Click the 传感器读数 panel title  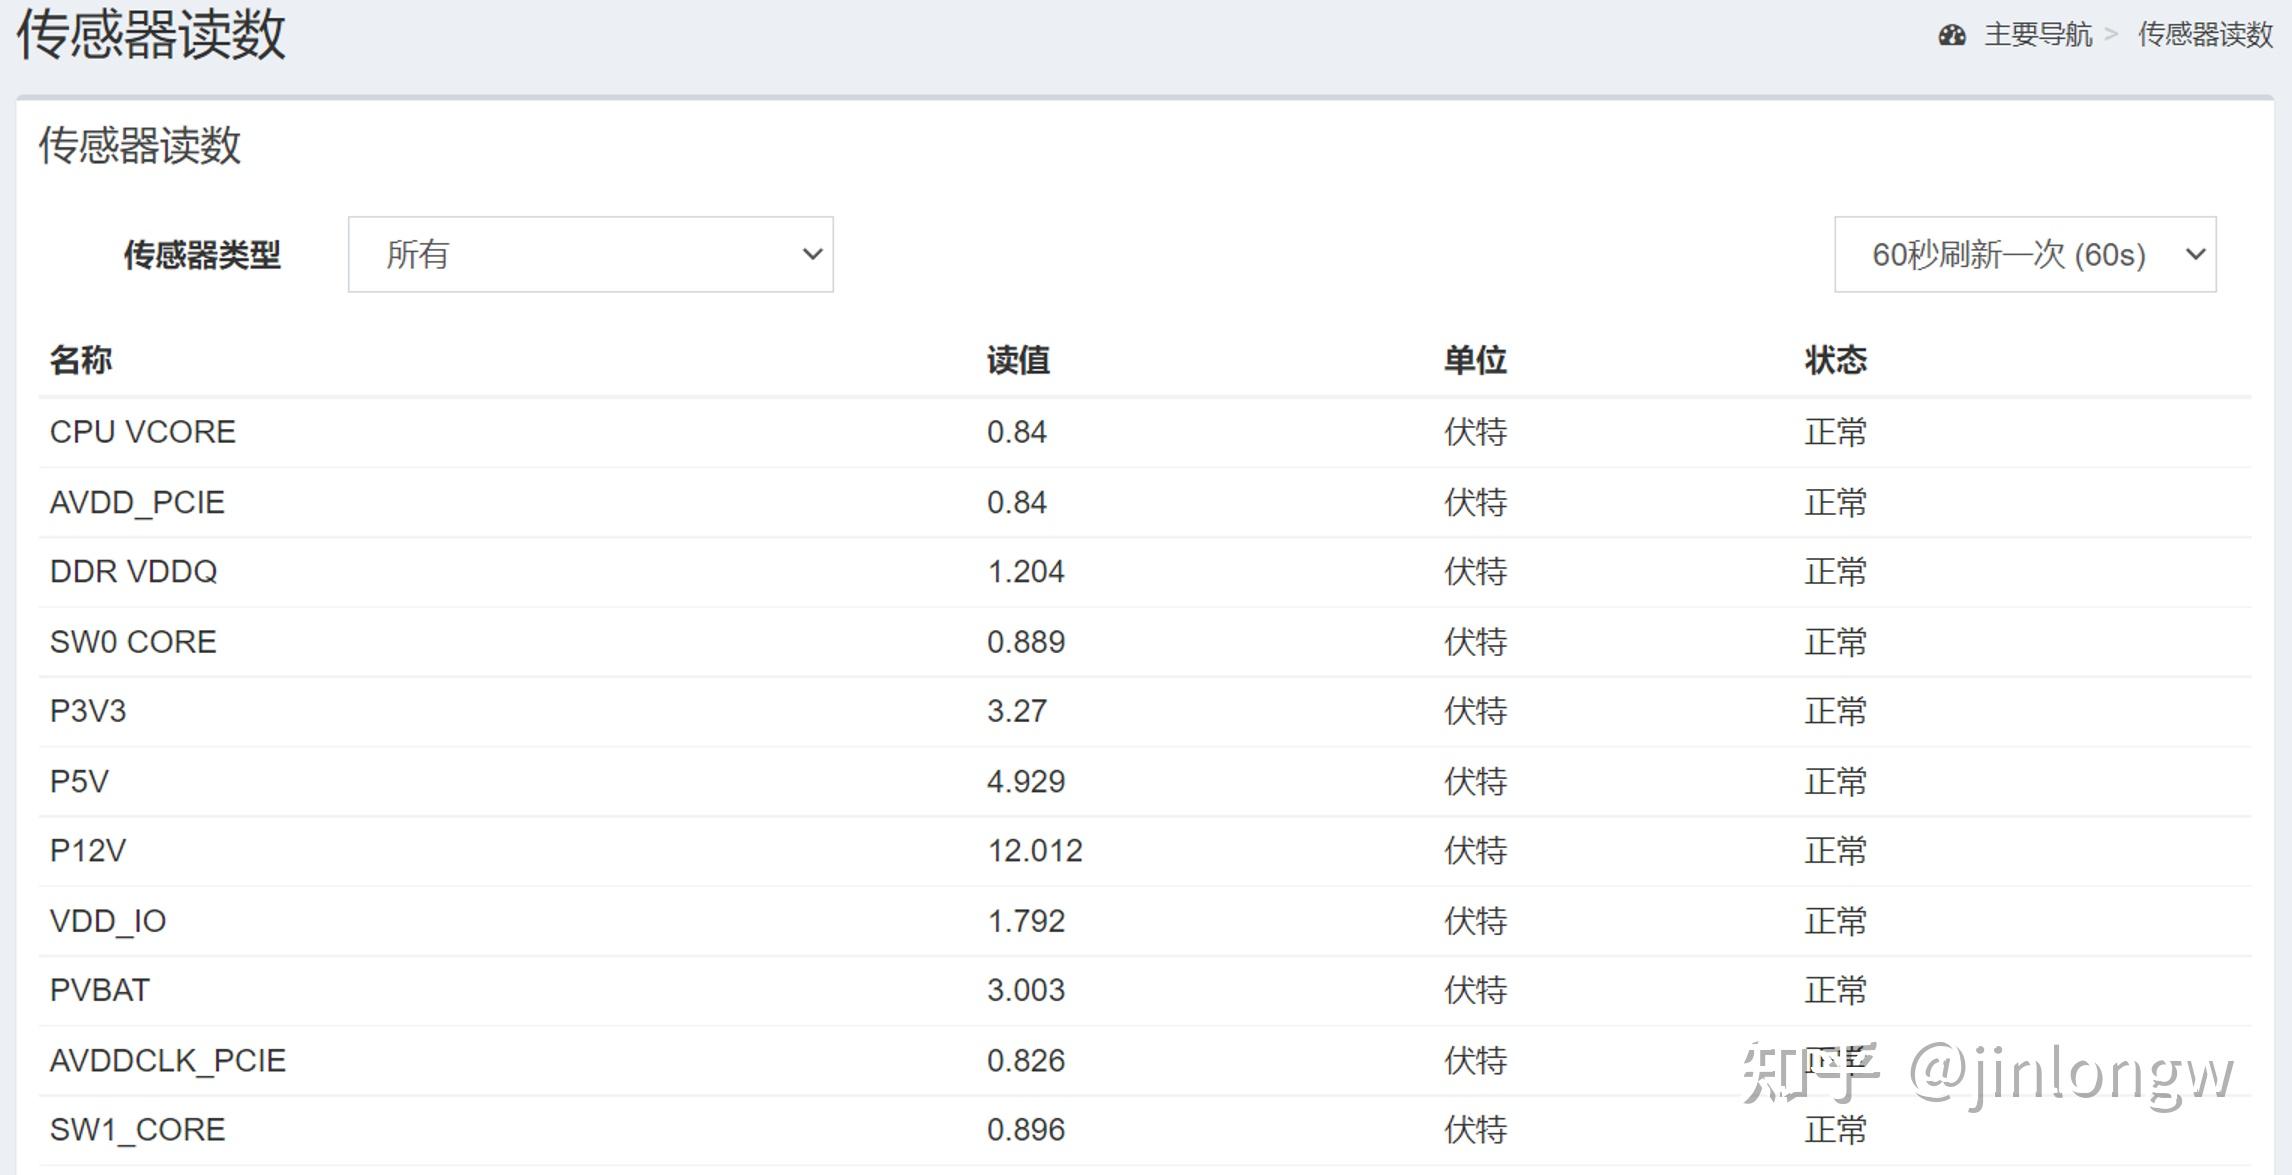(x=140, y=146)
